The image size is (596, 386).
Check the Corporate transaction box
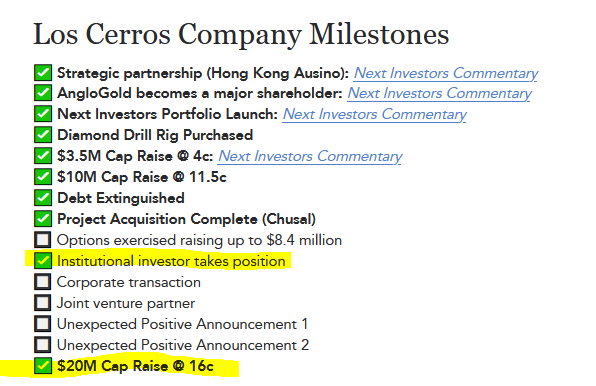(x=43, y=282)
